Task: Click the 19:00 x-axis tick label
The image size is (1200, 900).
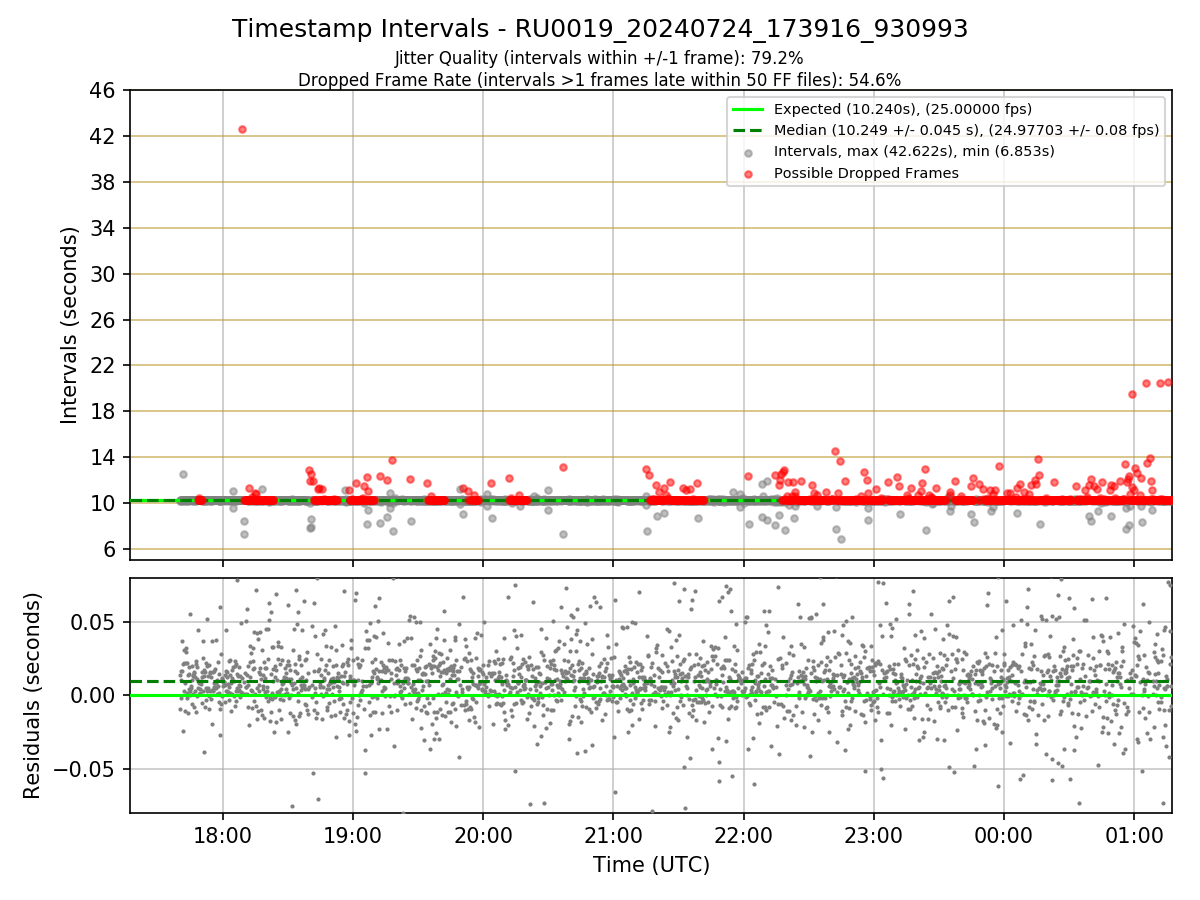Action: (x=352, y=834)
